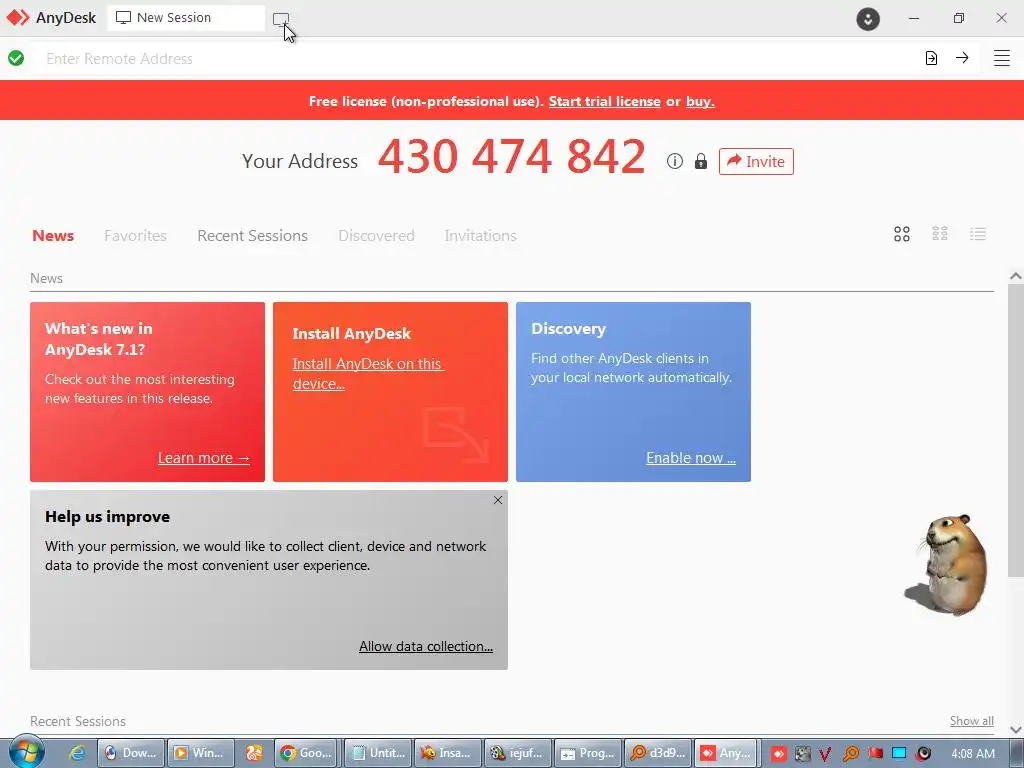1024x768 pixels.
Task: Click the red AnyDesk tray icon
Action: (x=778, y=754)
